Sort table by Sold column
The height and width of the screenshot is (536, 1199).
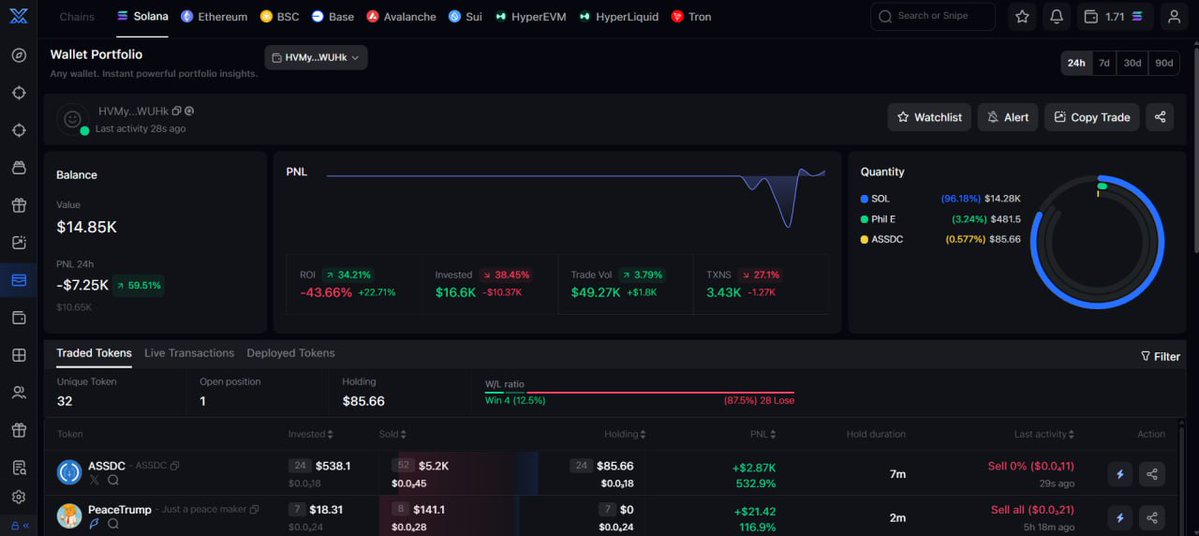click(x=392, y=434)
